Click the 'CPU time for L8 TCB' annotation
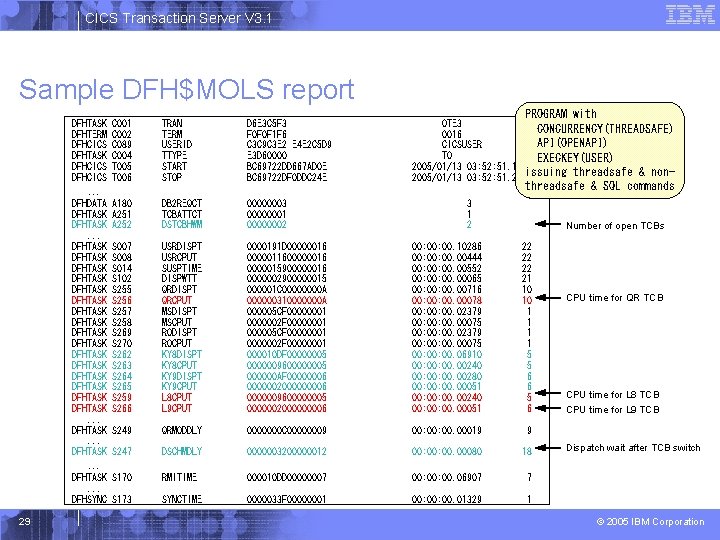The width and height of the screenshot is (720, 540). [613, 394]
